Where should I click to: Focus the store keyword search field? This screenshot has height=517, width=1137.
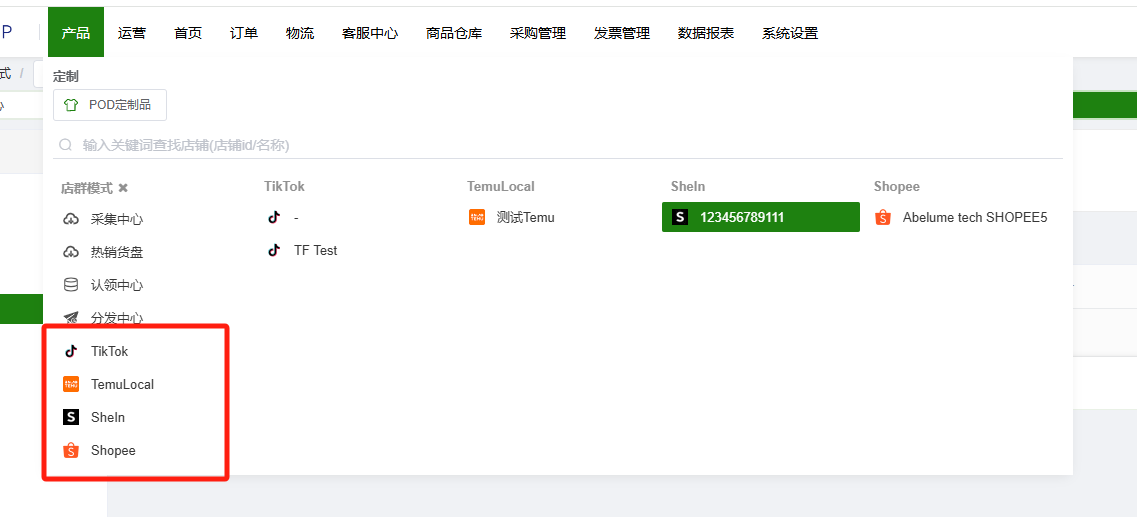coord(558,145)
